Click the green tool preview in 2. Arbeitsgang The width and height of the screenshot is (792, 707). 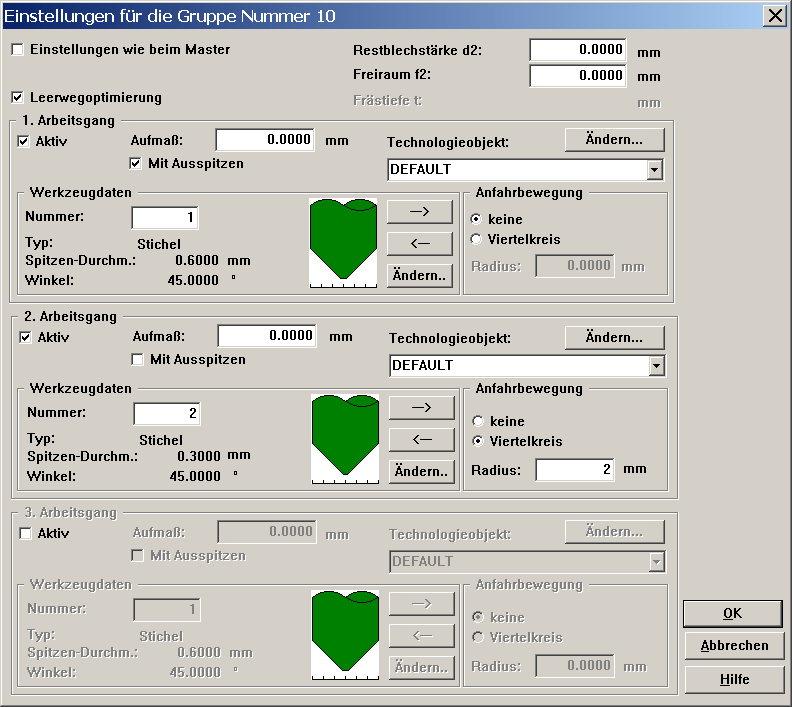point(345,436)
